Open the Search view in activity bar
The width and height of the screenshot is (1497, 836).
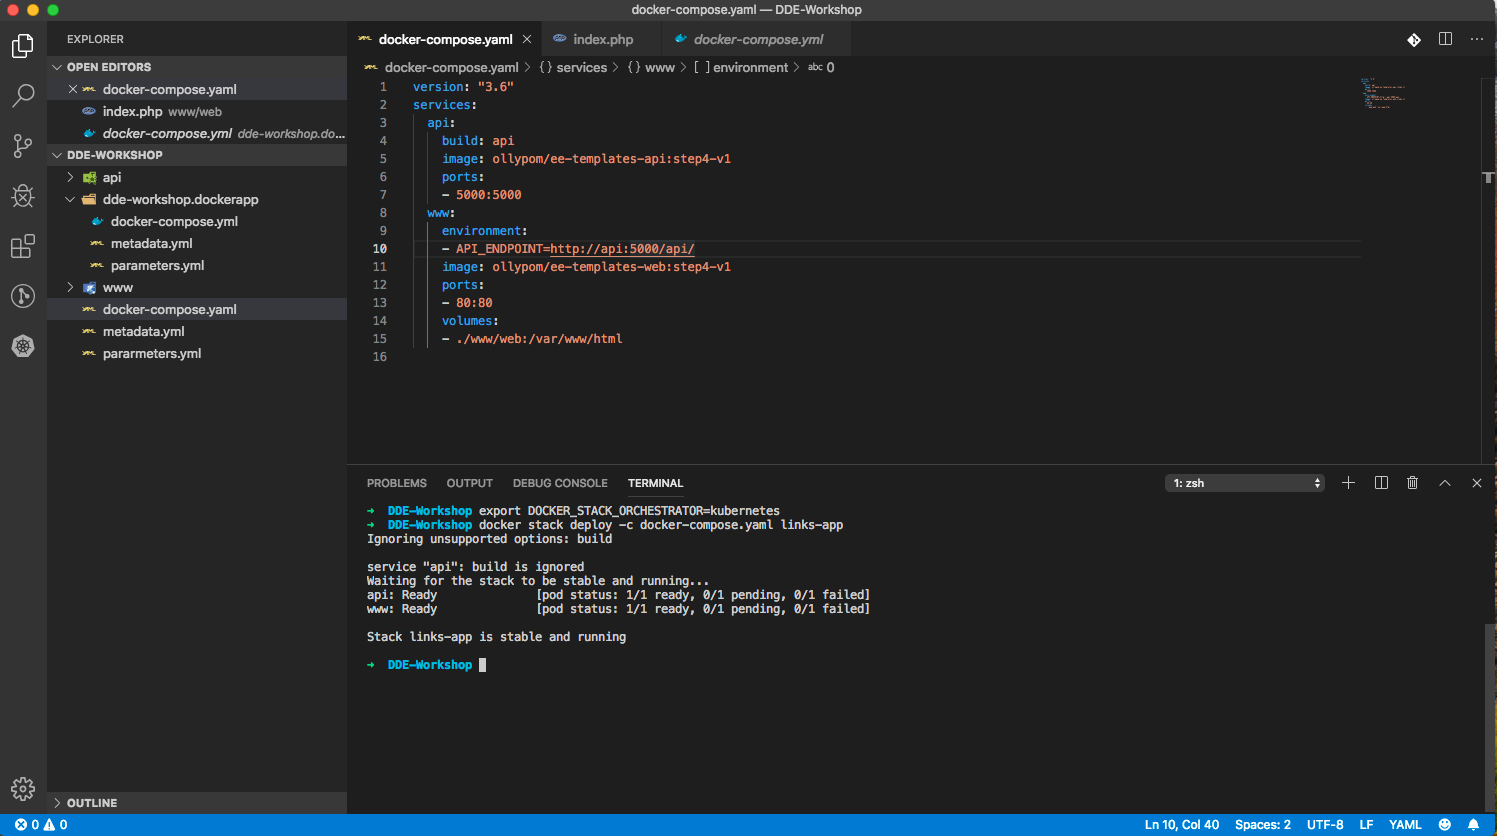pos(23,96)
